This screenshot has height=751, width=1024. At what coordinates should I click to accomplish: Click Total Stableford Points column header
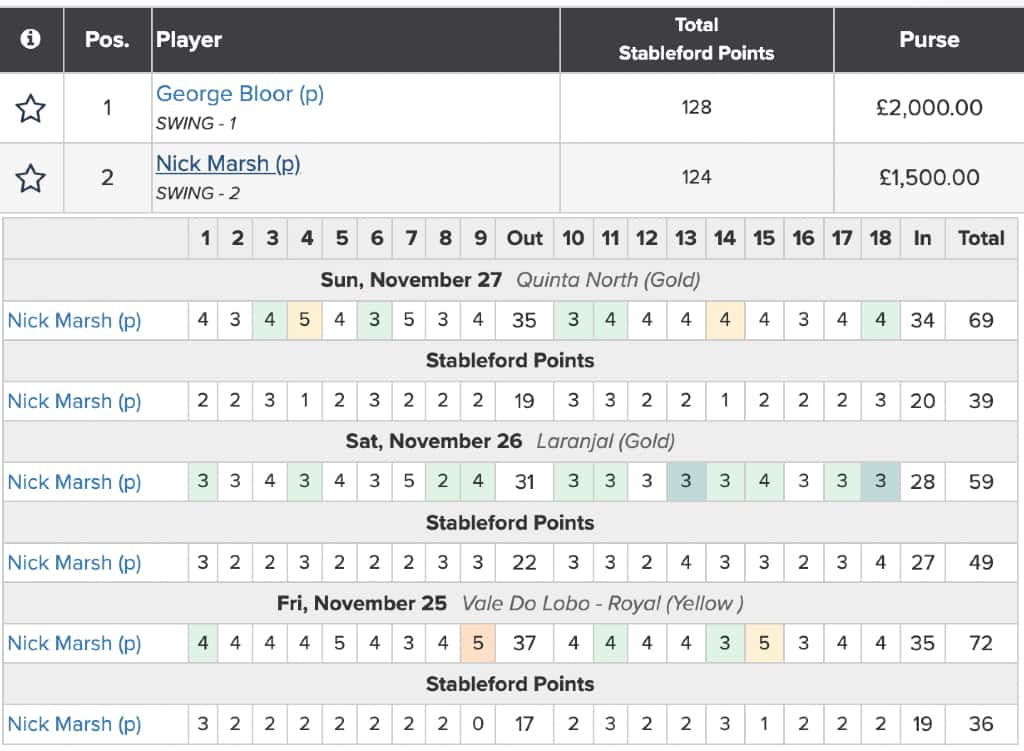(x=697, y=40)
